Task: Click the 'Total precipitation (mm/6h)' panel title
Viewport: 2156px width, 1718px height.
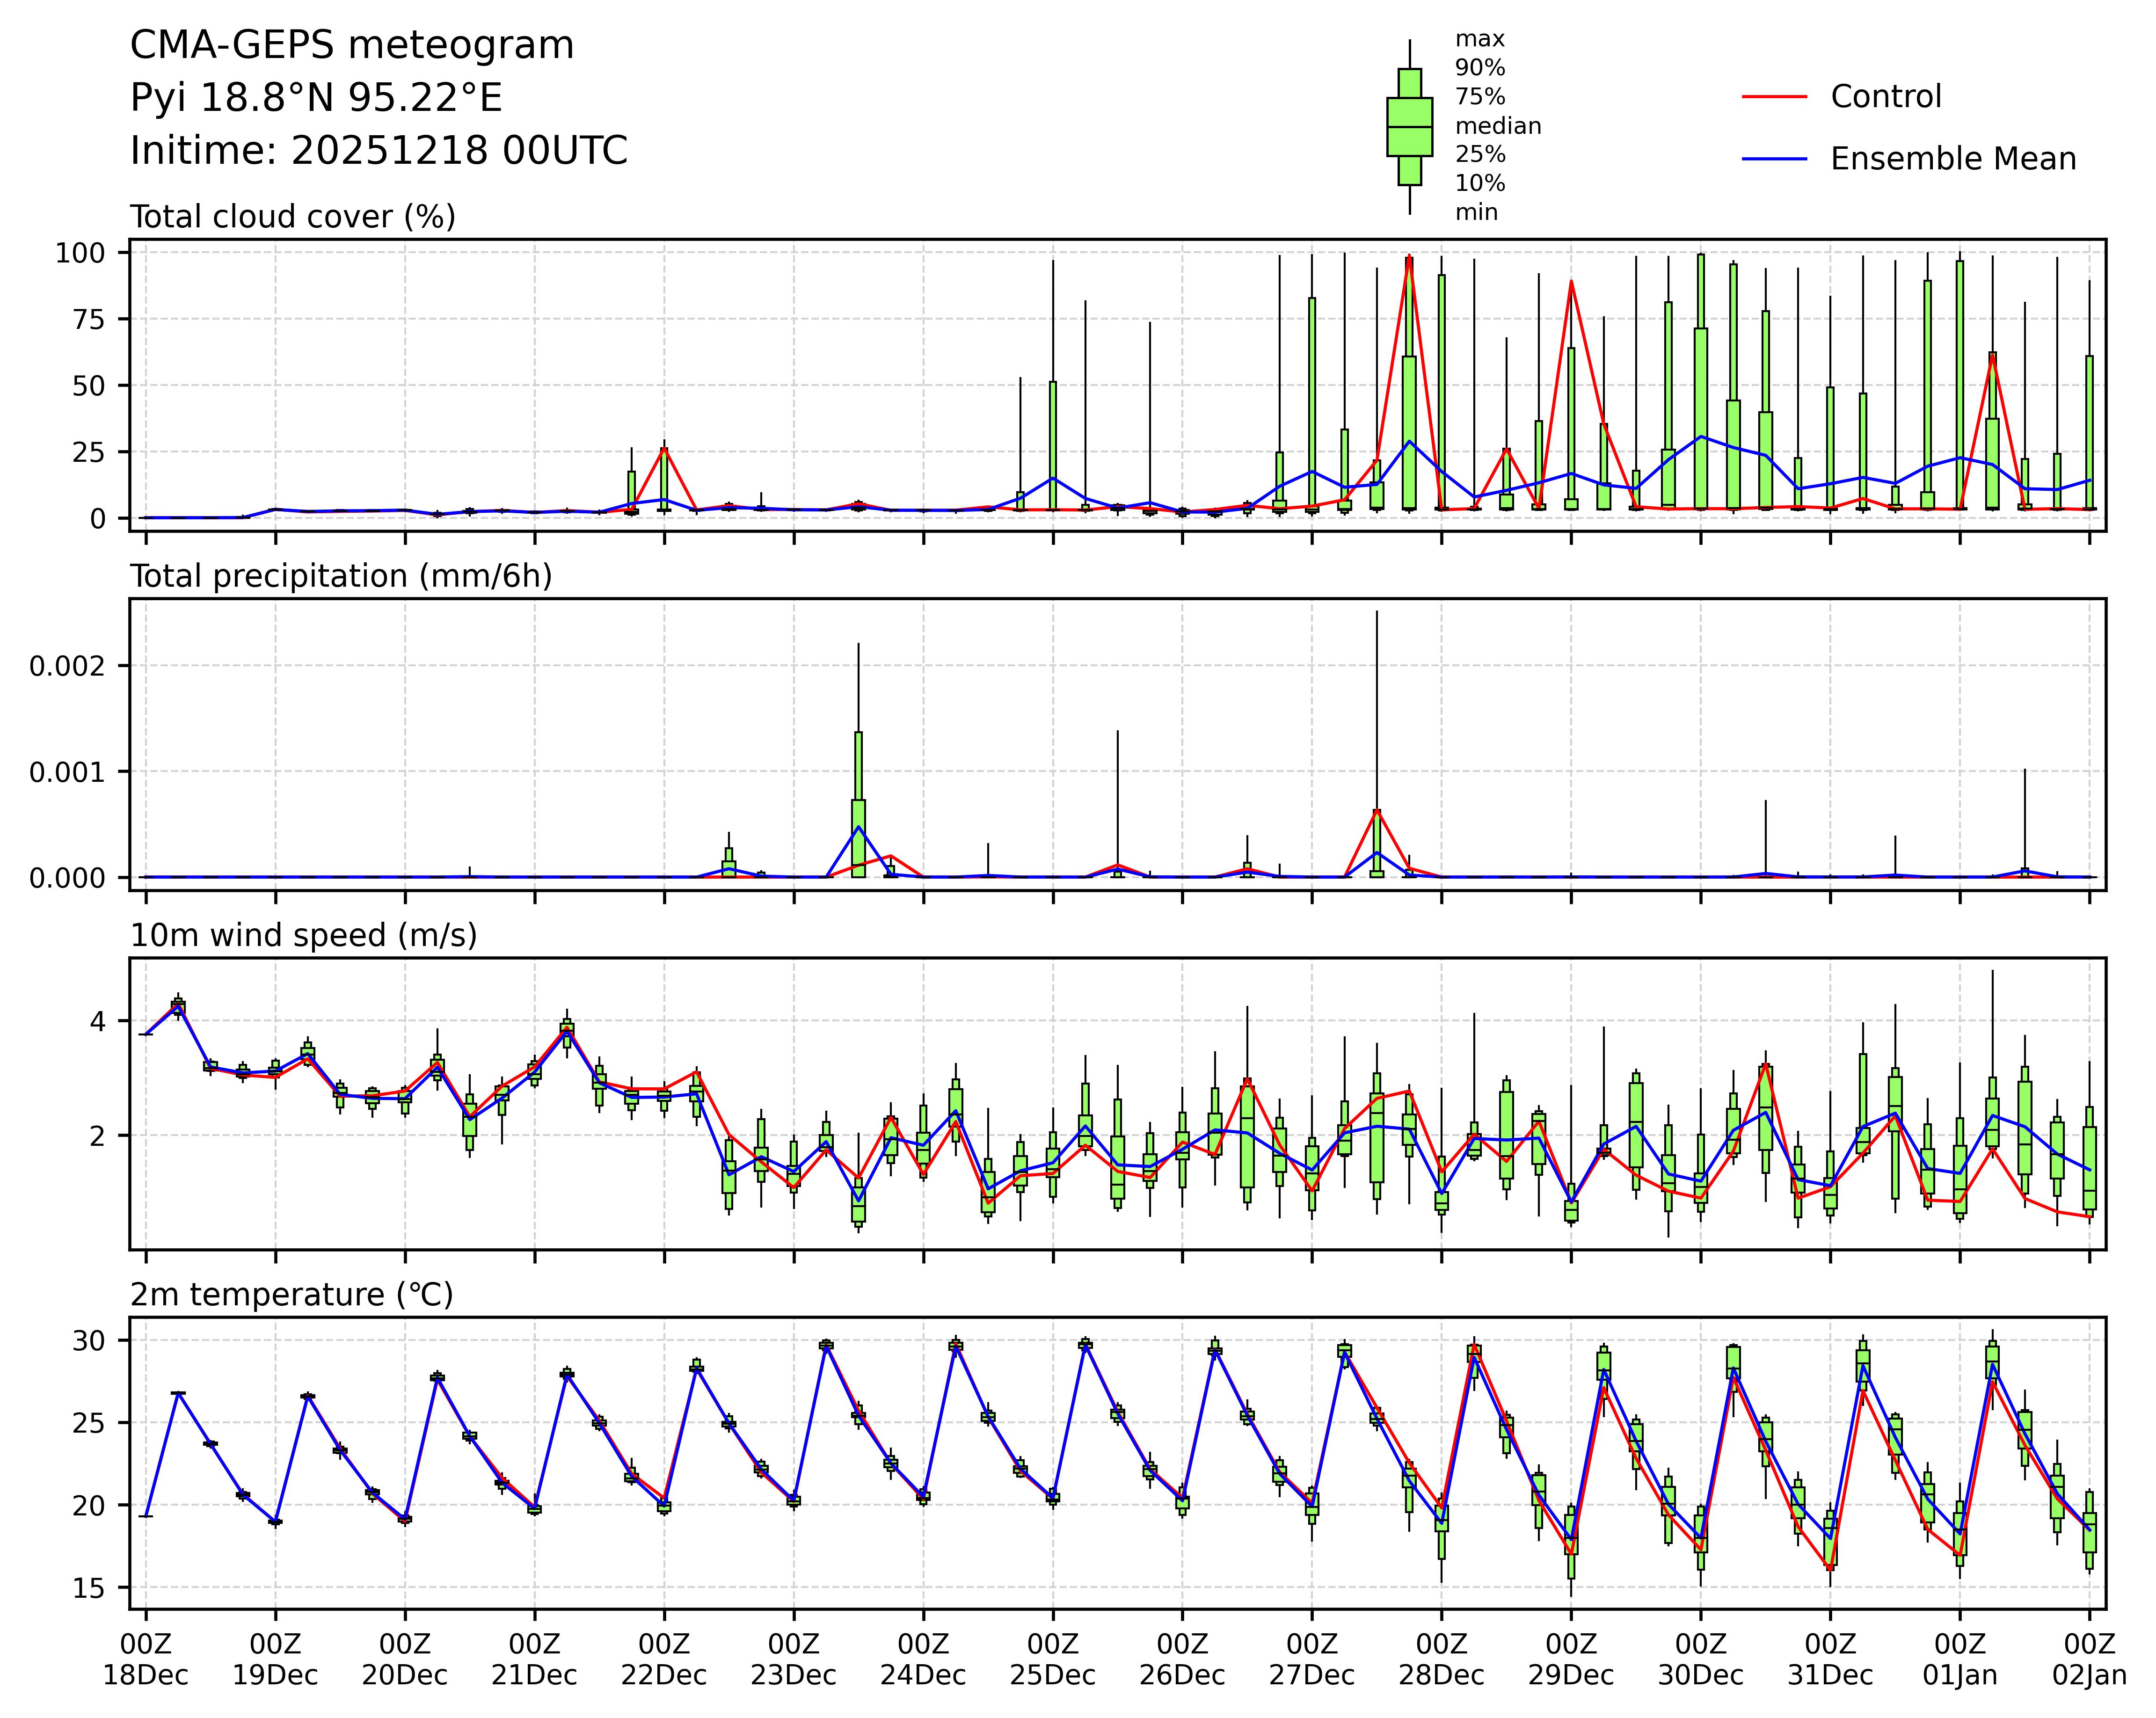Action: coord(341,576)
